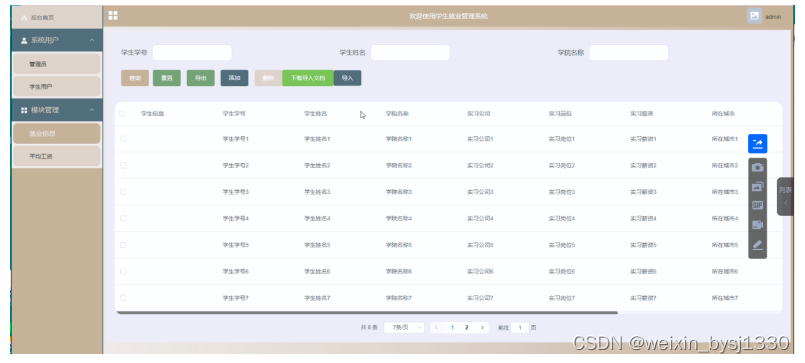Click the cell 实习岗位6
This screenshot has height=363, width=805.
pyautogui.click(x=562, y=271)
